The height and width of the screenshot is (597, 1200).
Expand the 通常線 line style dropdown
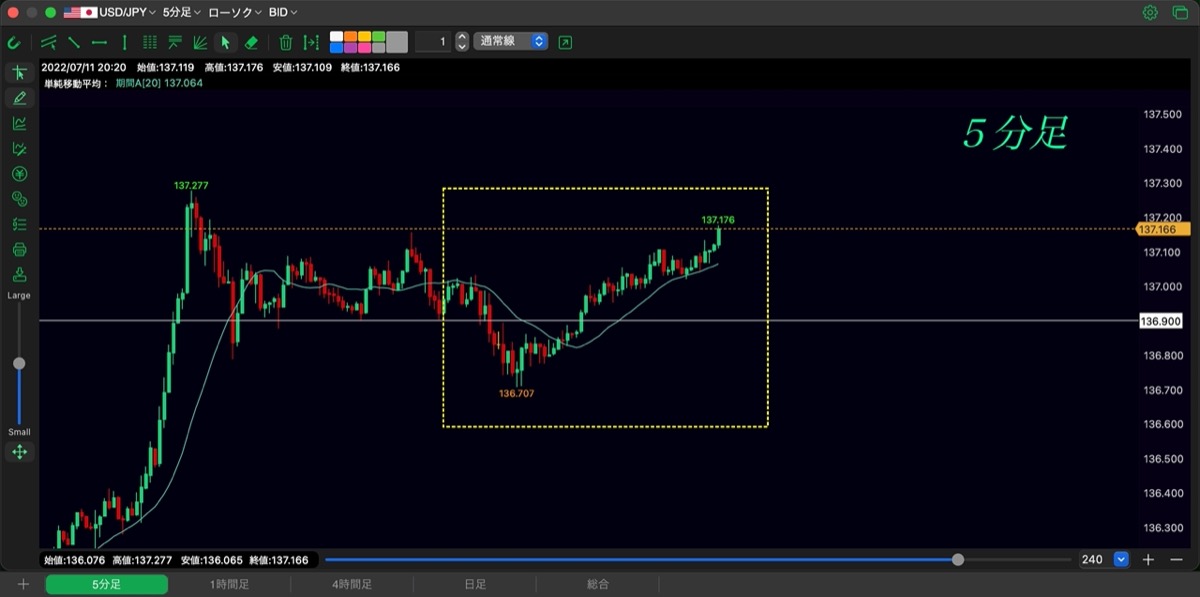(x=510, y=42)
